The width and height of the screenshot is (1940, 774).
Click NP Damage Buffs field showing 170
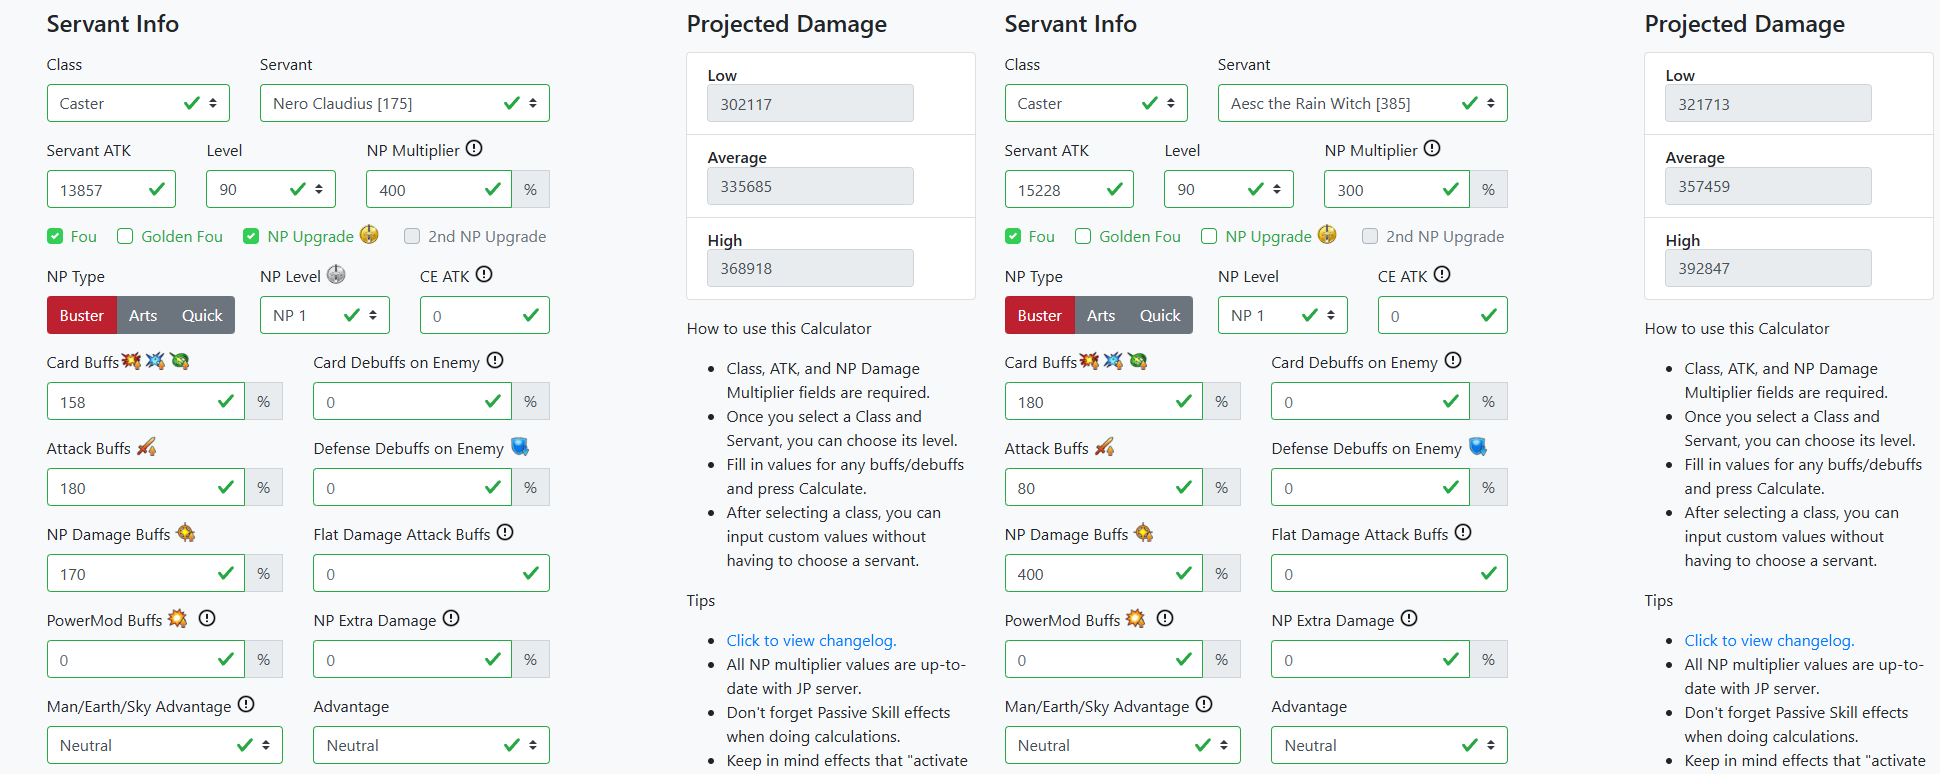(x=146, y=573)
